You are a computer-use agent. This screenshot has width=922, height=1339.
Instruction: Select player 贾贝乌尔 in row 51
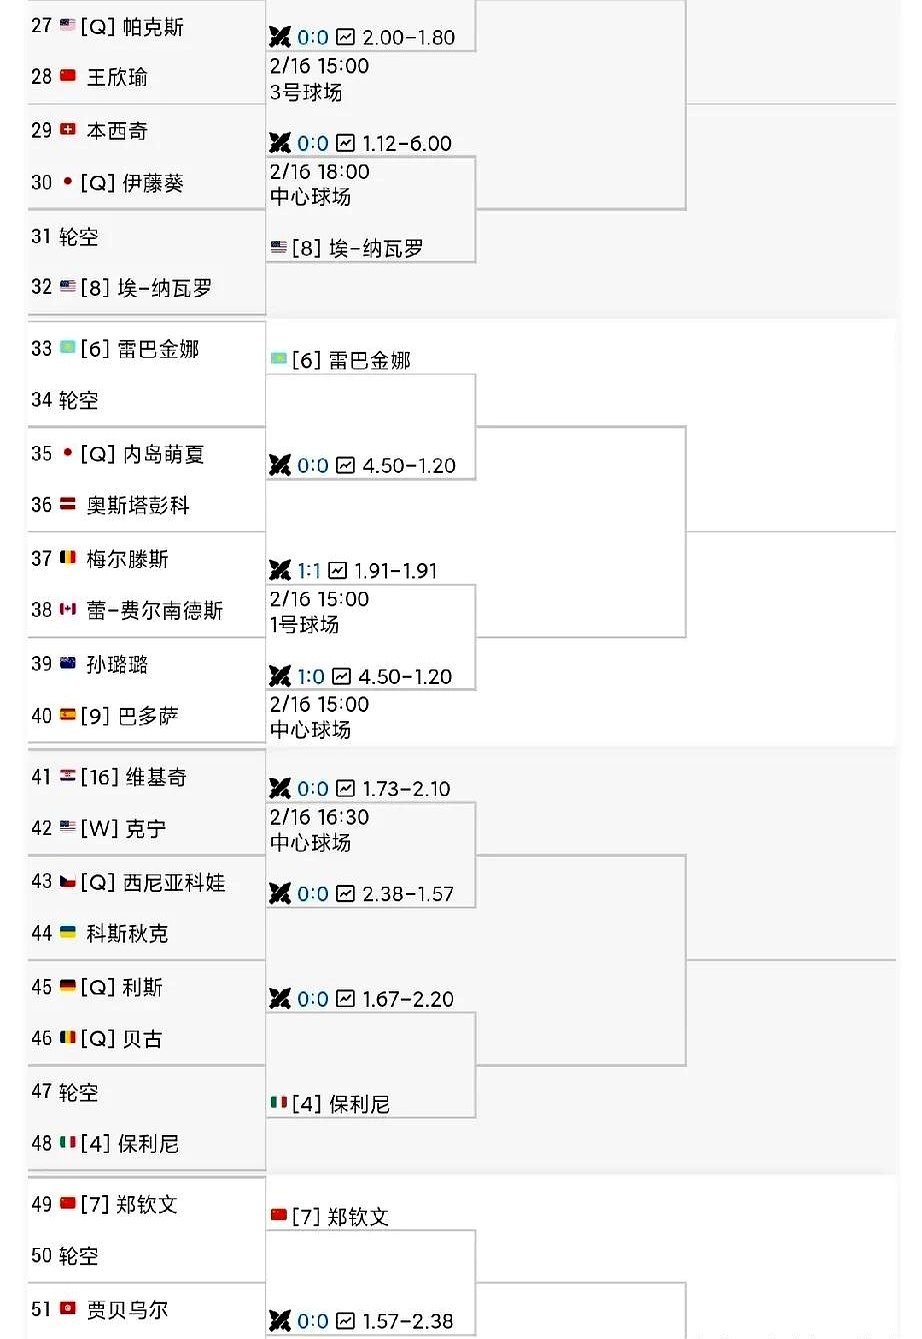127,1309
